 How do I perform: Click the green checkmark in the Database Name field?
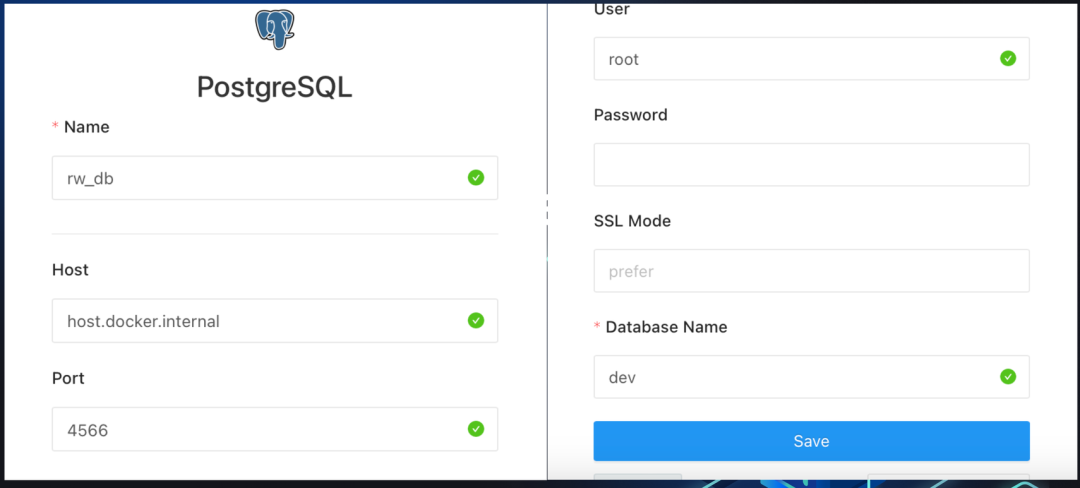(x=1008, y=377)
